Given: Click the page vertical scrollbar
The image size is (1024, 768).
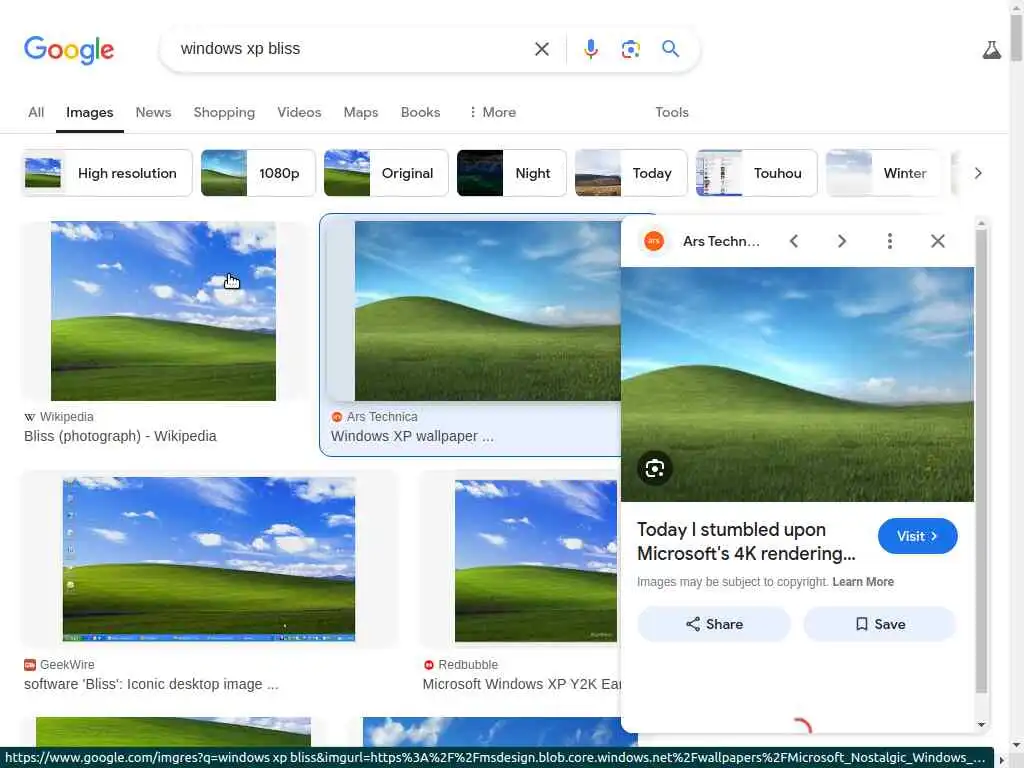Looking at the screenshot, I should [1016, 38].
